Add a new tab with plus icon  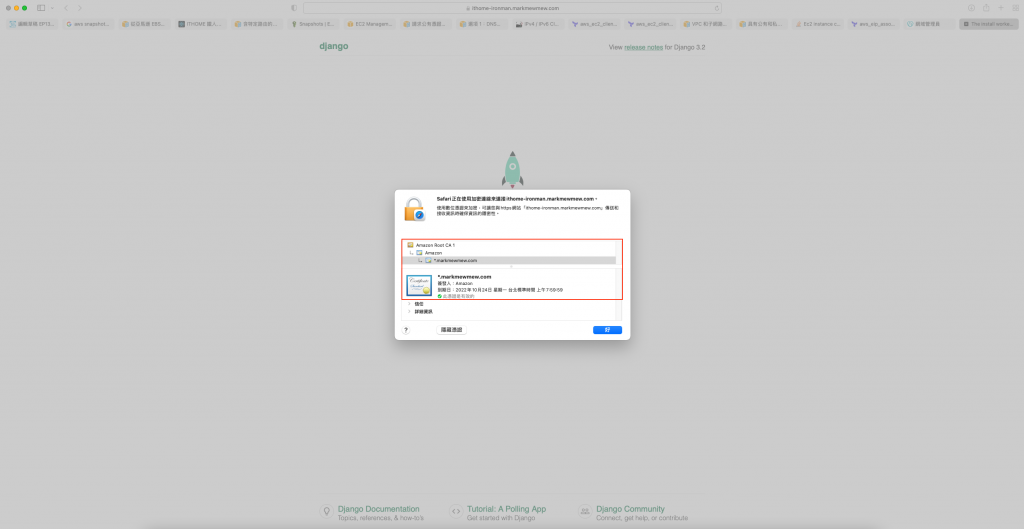click(x=1000, y=8)
